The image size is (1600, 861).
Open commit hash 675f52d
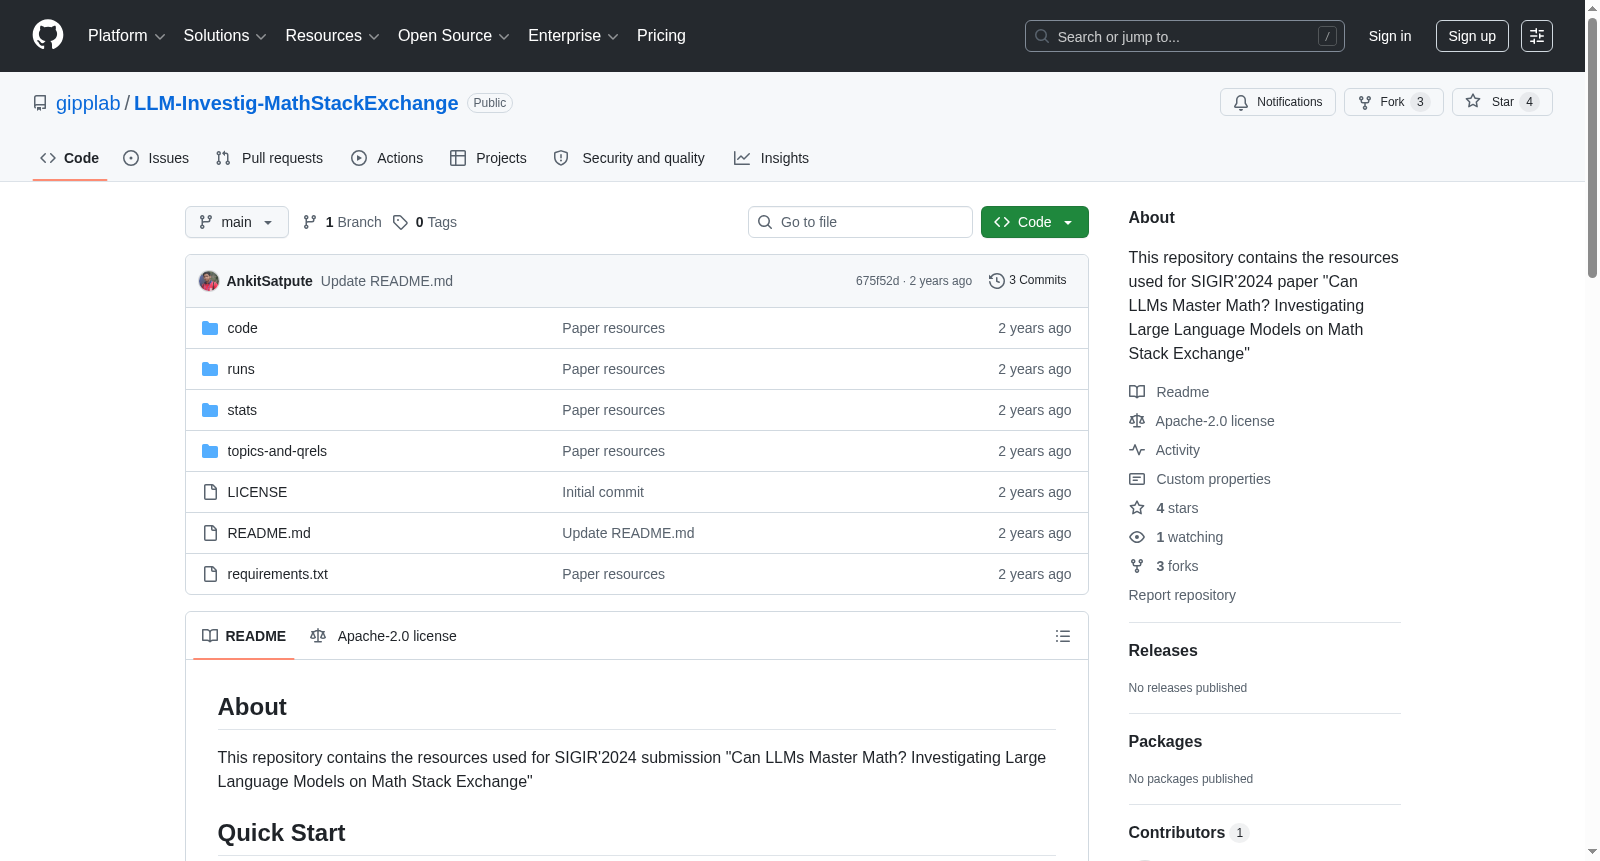(x=877, y=281)
